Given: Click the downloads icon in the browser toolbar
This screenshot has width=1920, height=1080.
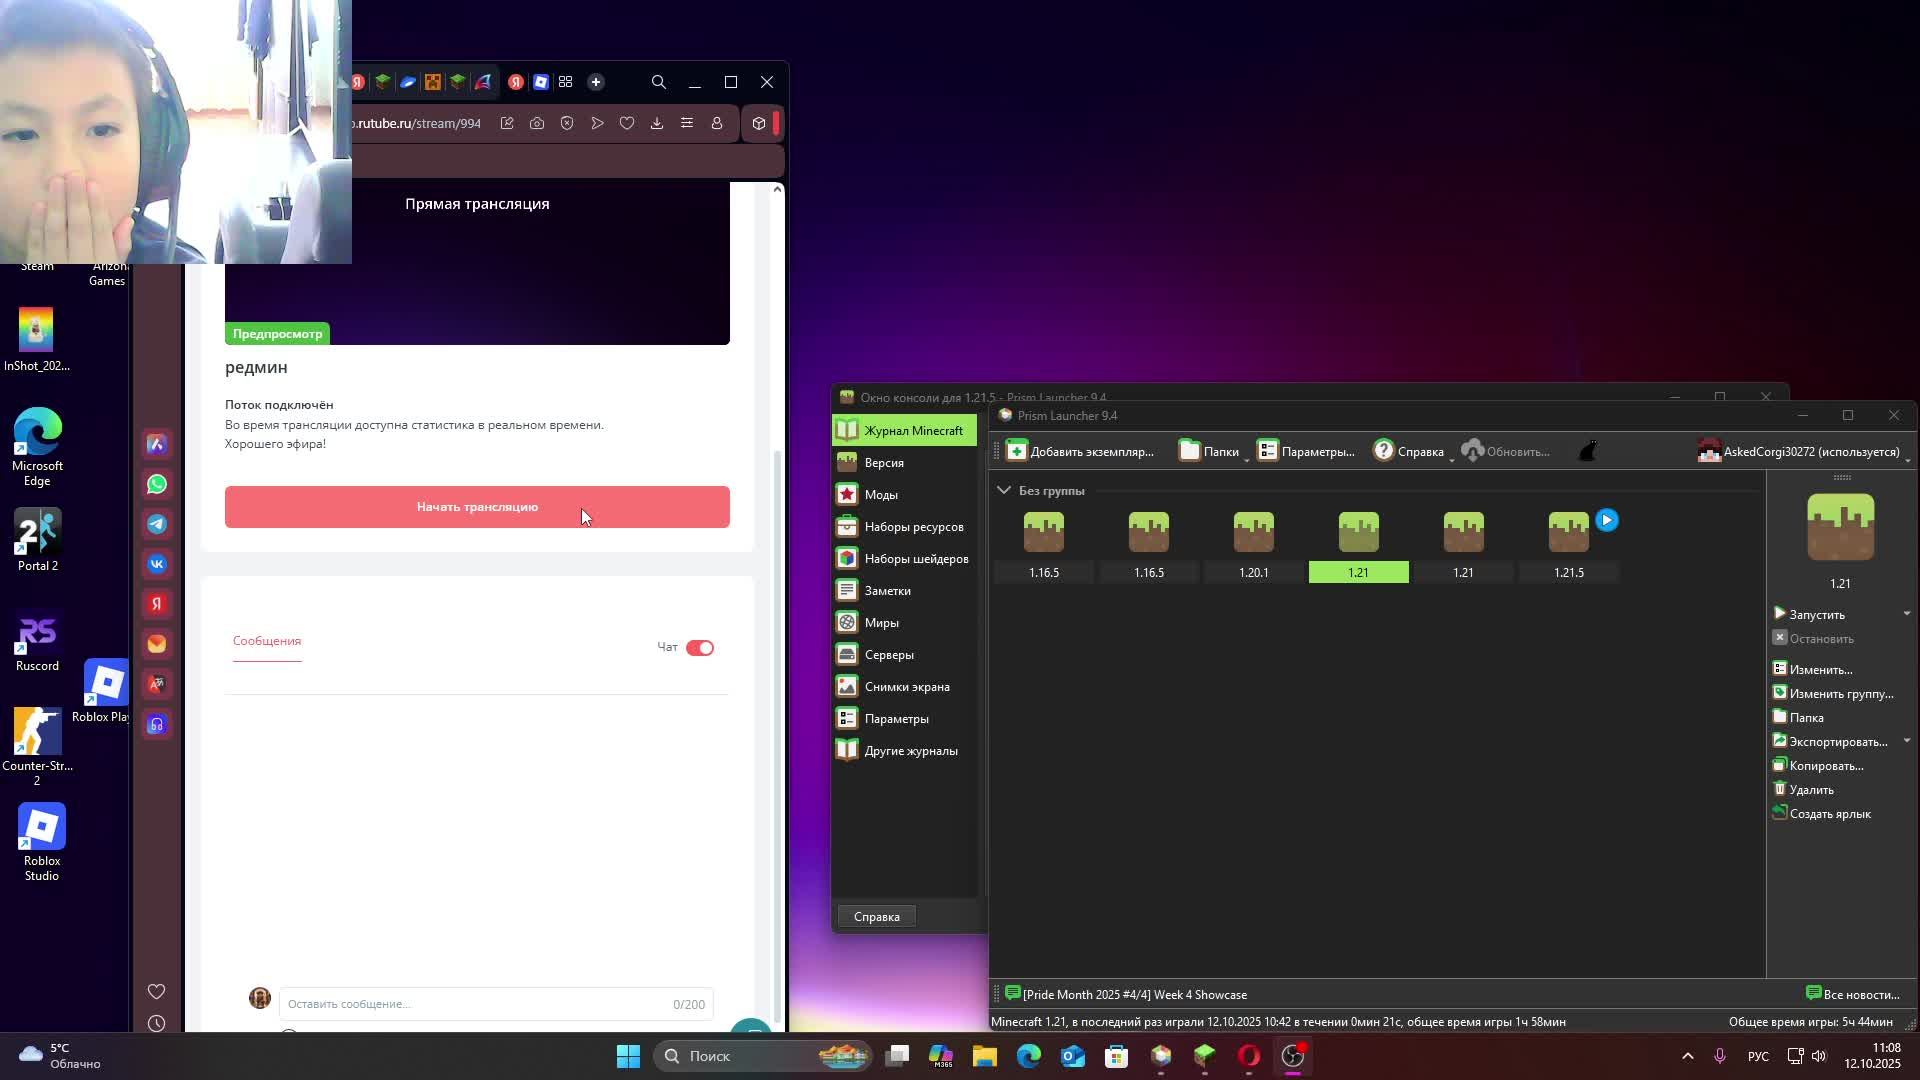Looking at the screenshot, I should pyautogui.click(x=657, y=123).
